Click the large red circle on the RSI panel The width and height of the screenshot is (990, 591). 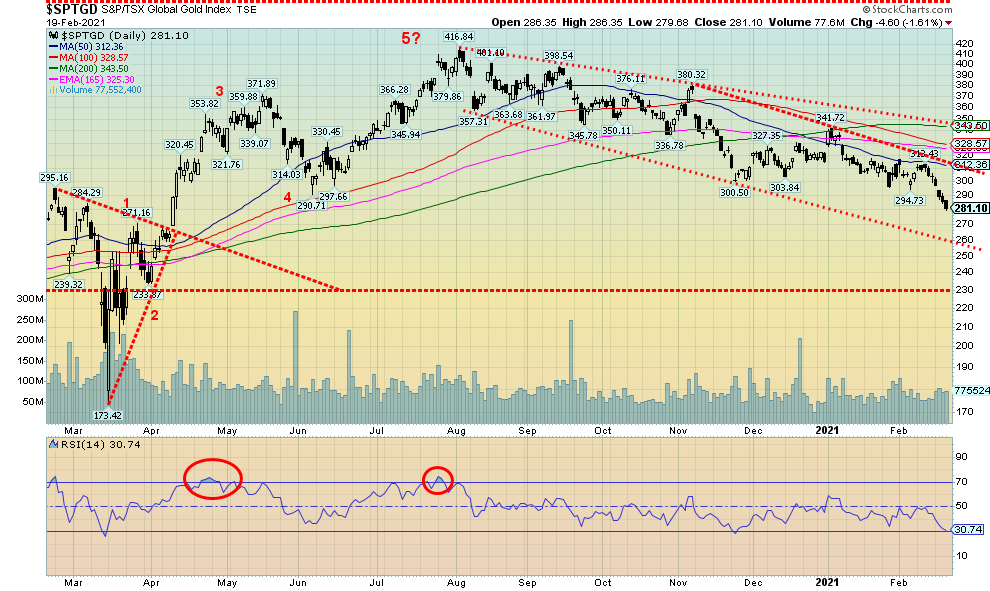pos(212,479)
